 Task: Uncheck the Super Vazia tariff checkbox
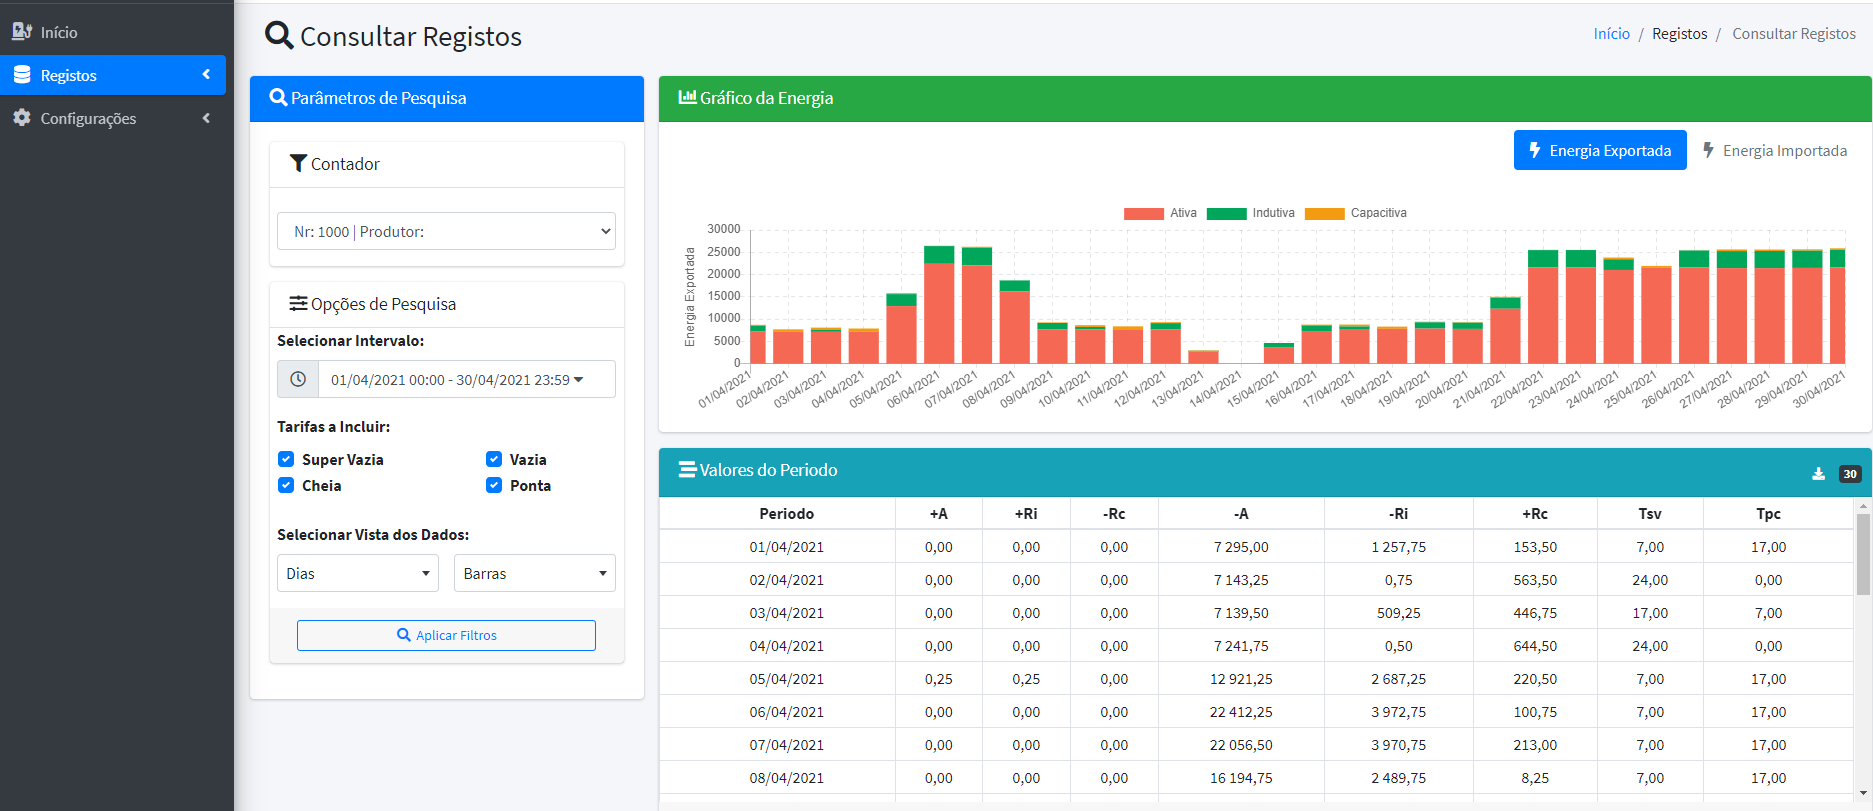click(x=286, y=459)
